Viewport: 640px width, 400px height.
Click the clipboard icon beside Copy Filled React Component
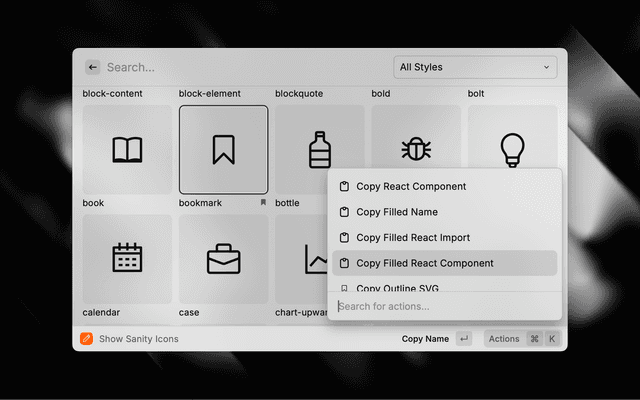click(344, 263)
